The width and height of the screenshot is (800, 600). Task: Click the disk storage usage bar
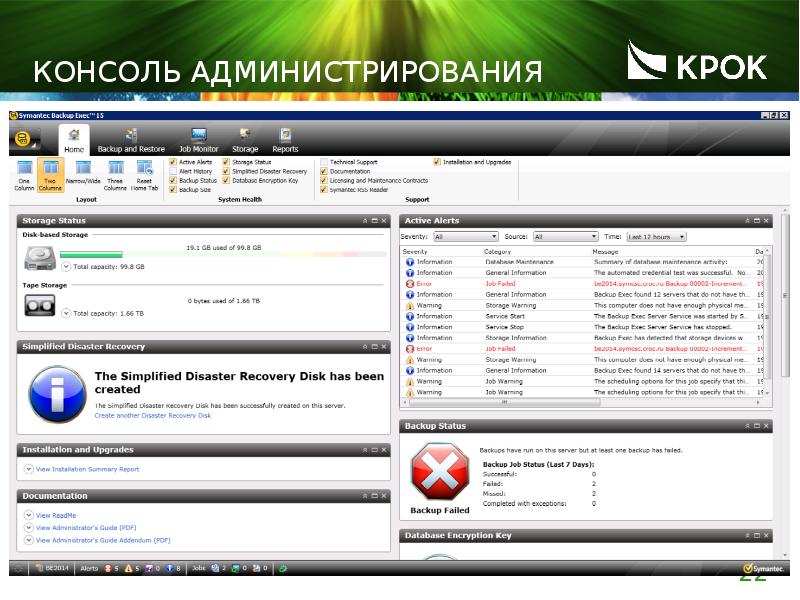pyautogui.click(x=222, y=254)
